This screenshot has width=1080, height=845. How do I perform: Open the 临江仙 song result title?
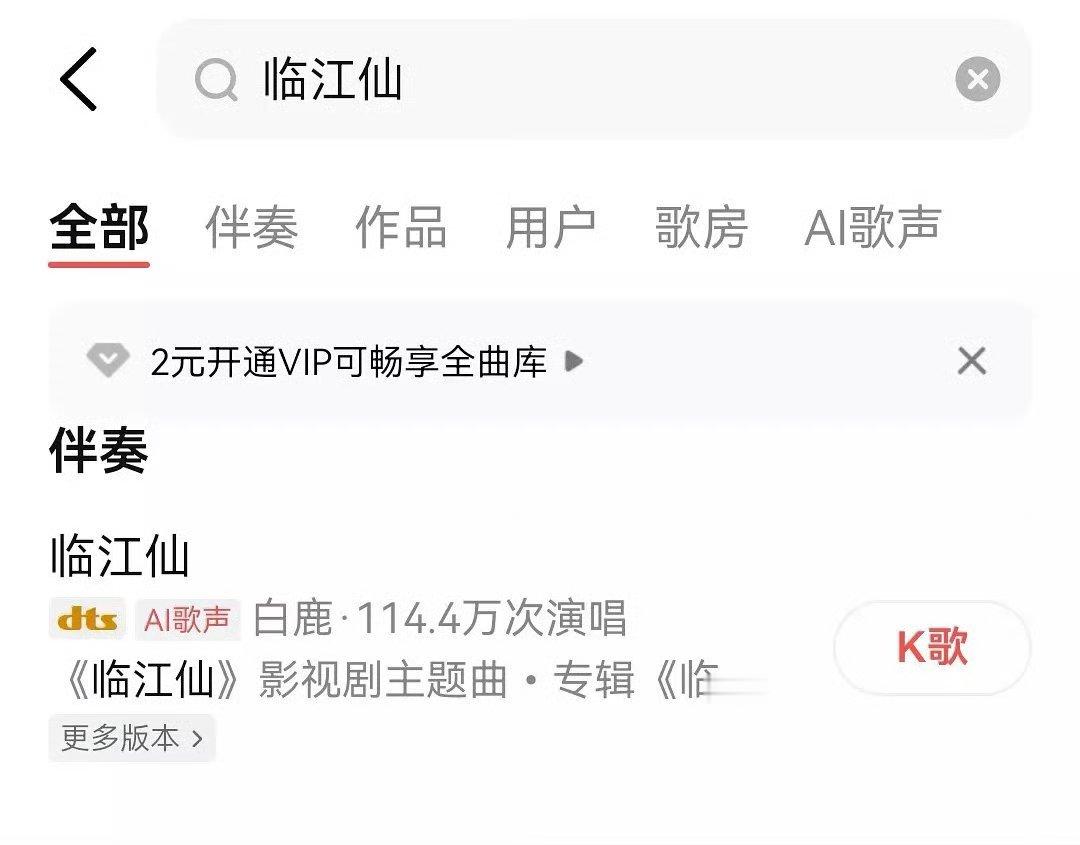(x=120, y=555)
